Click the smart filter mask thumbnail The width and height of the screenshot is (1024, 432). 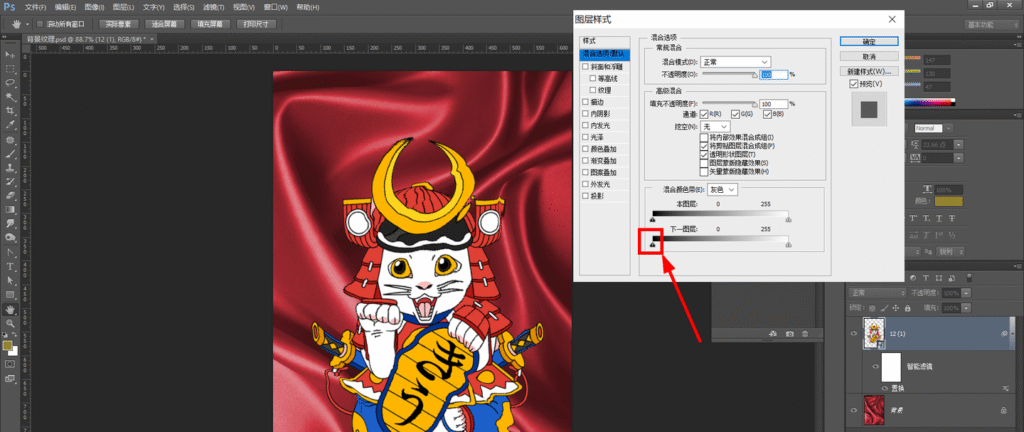tap(891, 367)
